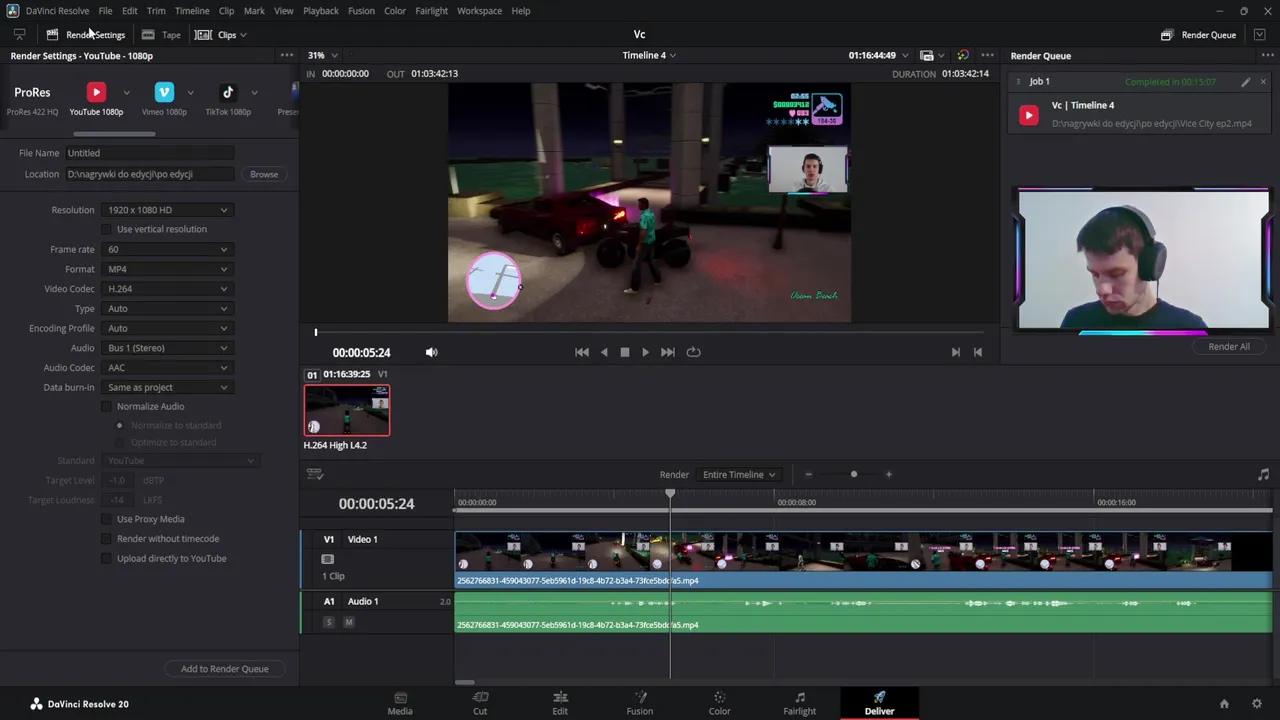
Task: Open the Timeline menu
Action: point(192,11)
